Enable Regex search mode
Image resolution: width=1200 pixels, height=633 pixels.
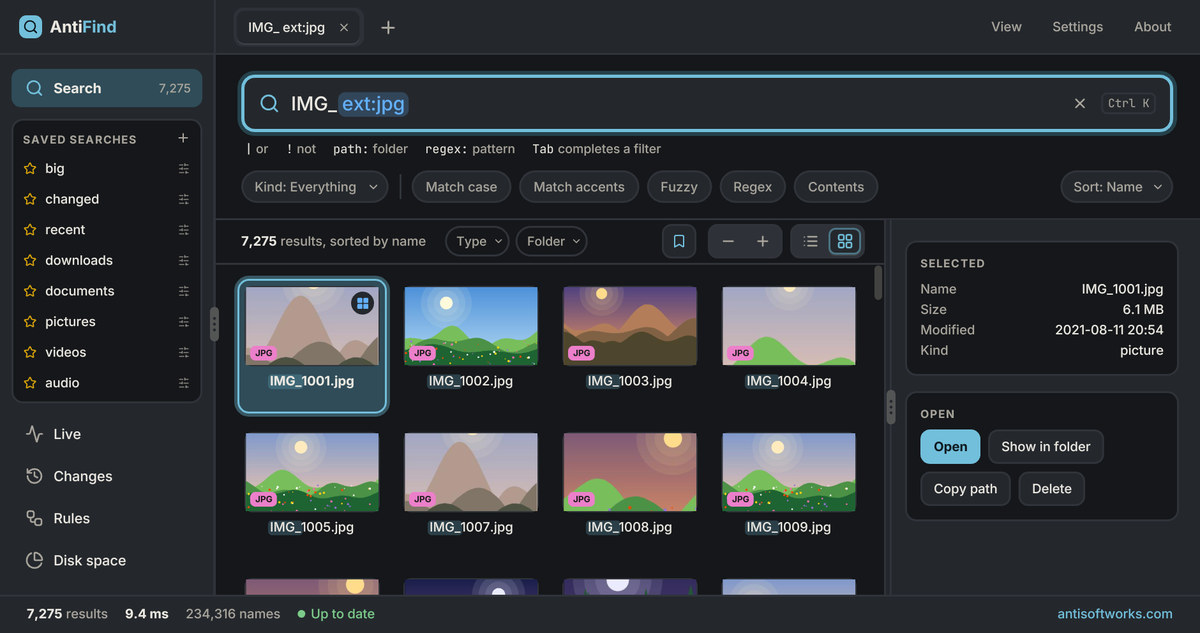click(x=753, y=187)
